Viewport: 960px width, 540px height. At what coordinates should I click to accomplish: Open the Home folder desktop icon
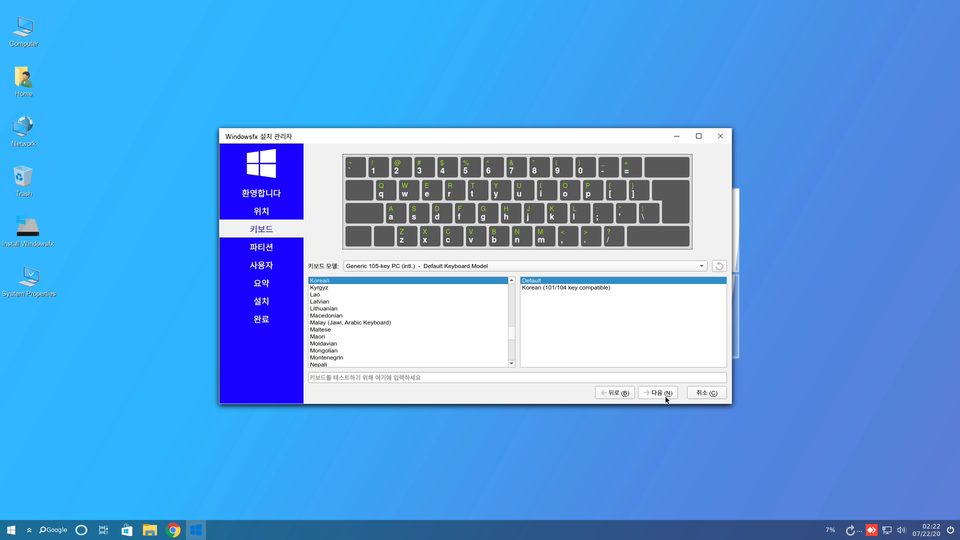(24, 81)
